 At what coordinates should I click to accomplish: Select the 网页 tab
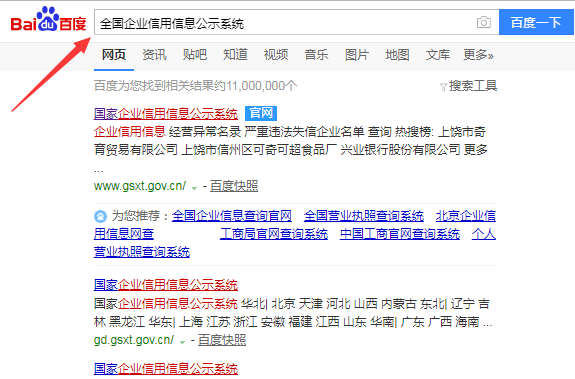click(x=114, y=55)
